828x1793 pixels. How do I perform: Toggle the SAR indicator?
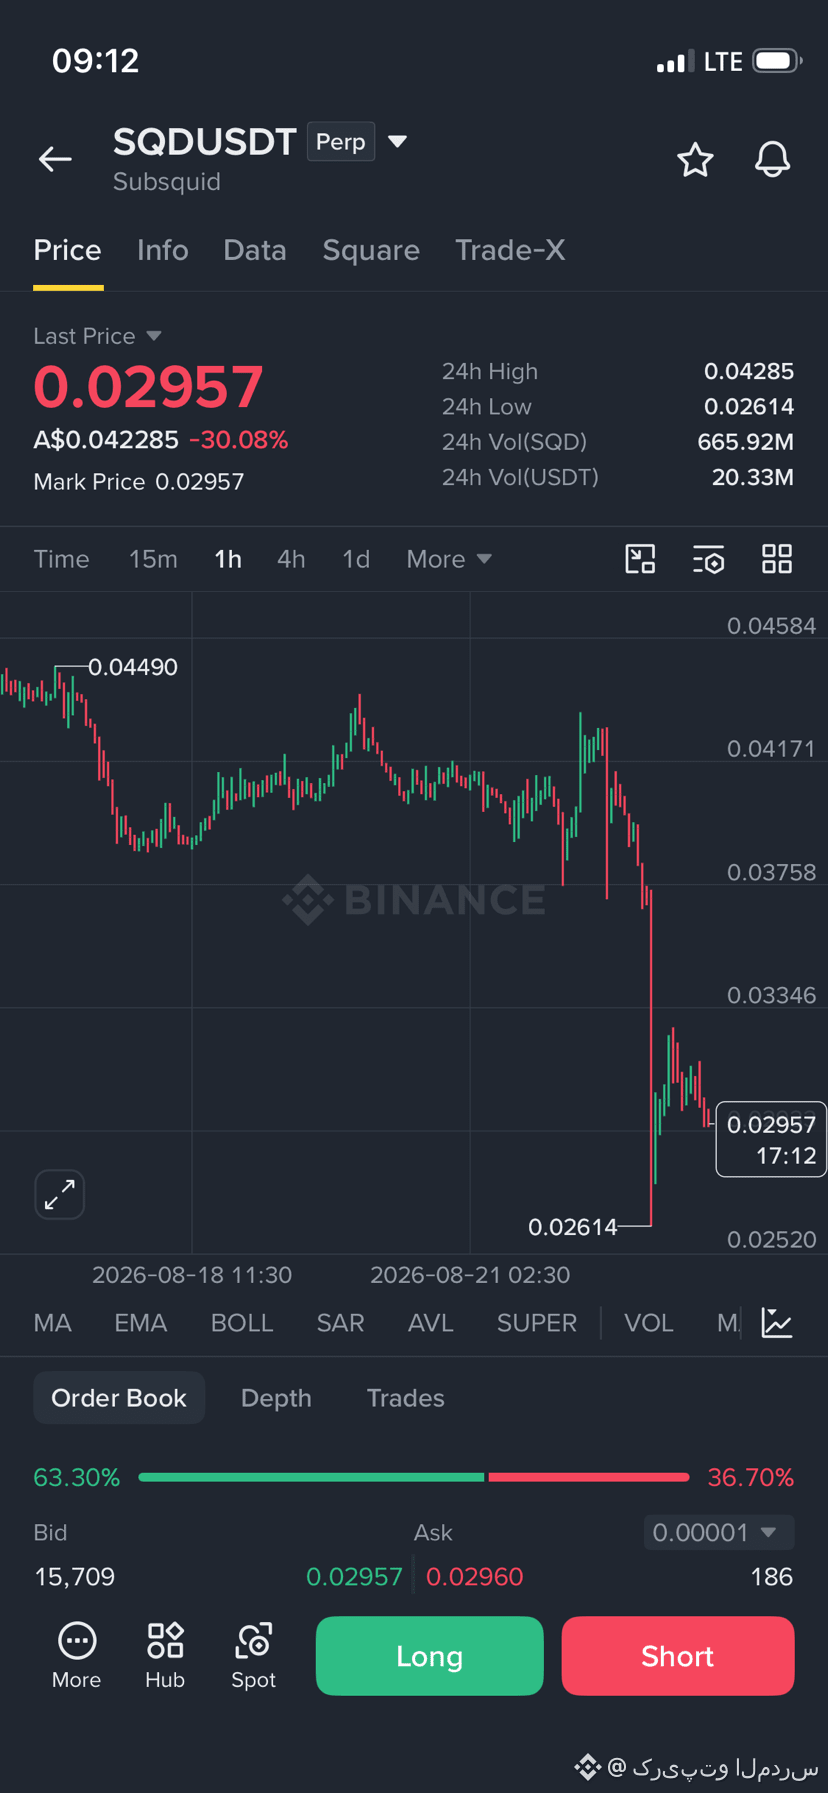point(340,1323)
